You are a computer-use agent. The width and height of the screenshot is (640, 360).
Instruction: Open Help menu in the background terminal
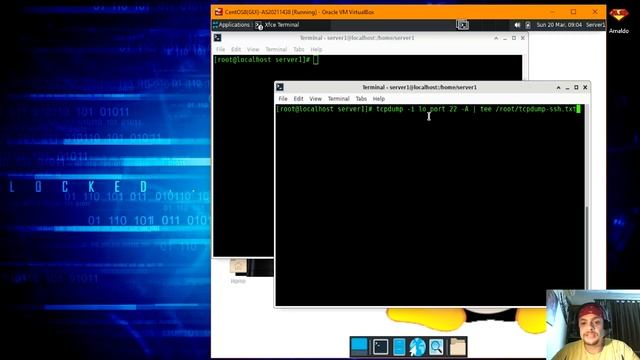point(316,49)
